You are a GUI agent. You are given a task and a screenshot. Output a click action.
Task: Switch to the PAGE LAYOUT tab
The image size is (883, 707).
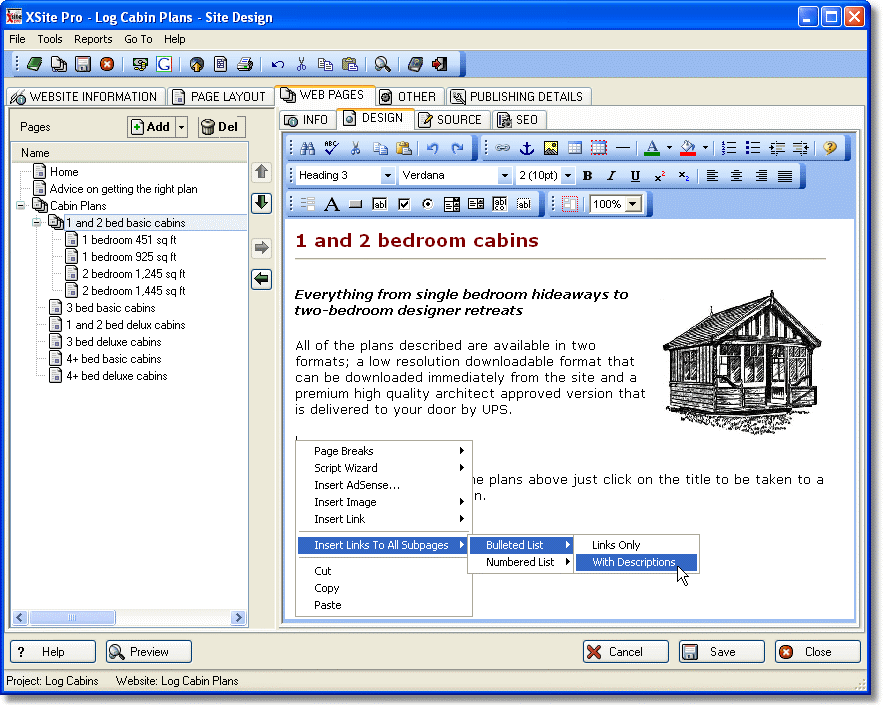point(219,97)
